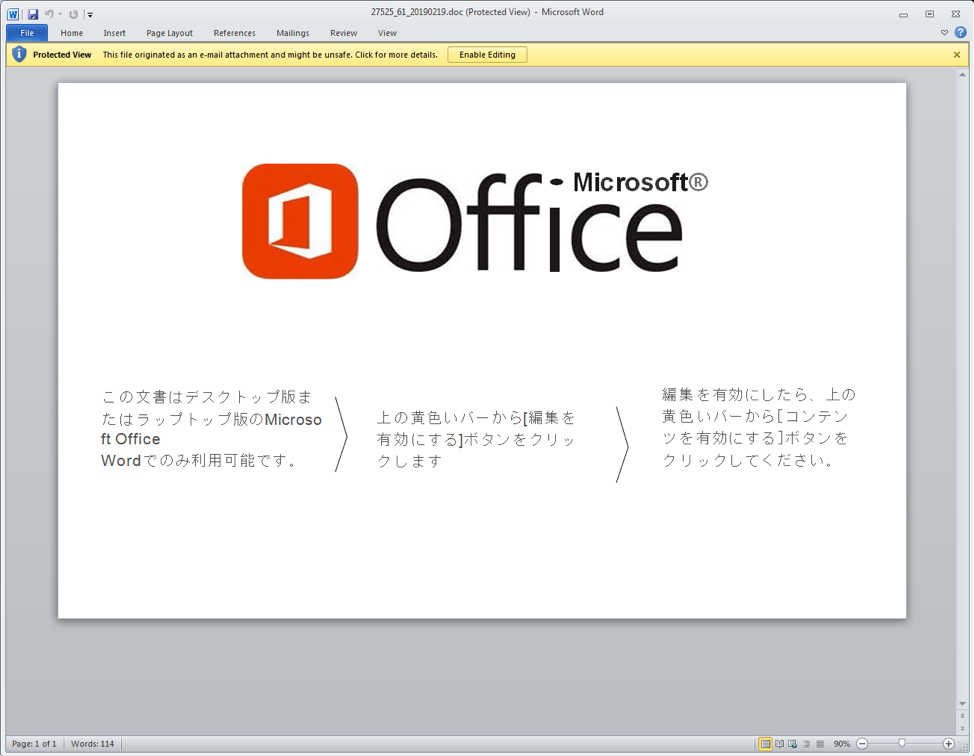Open the Page Layout tab
Screen dimensions: 974x756
point(170,33)
